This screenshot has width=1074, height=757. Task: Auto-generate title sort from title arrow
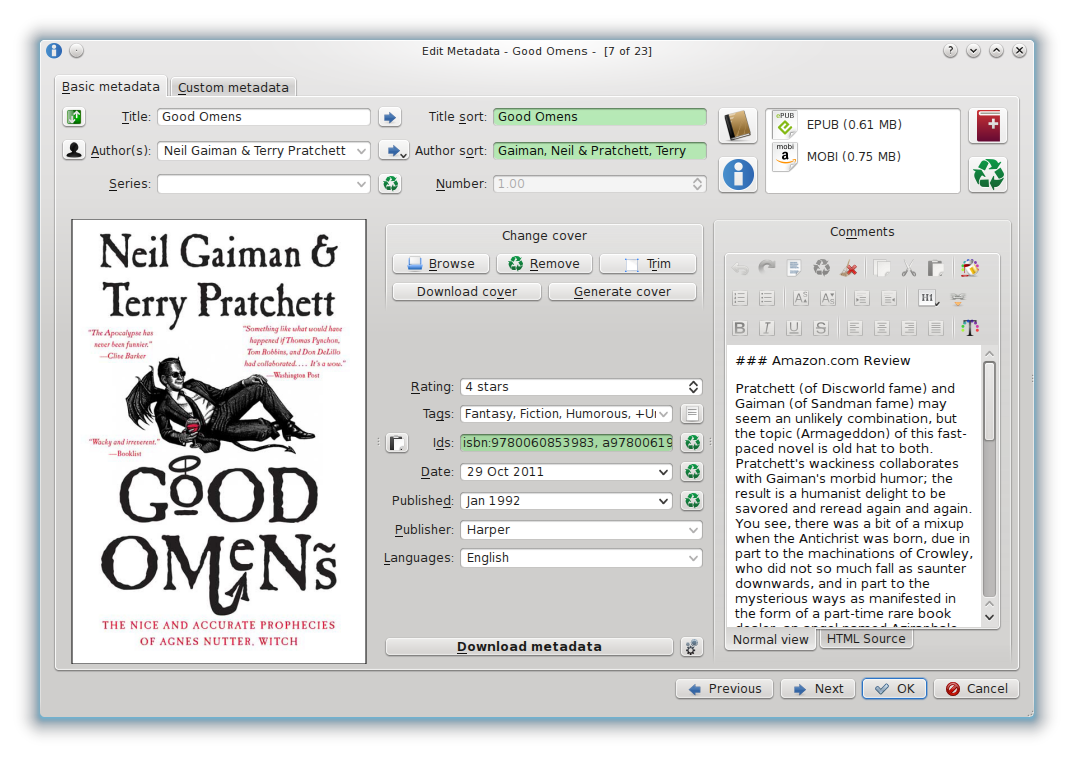pos(390,117)
